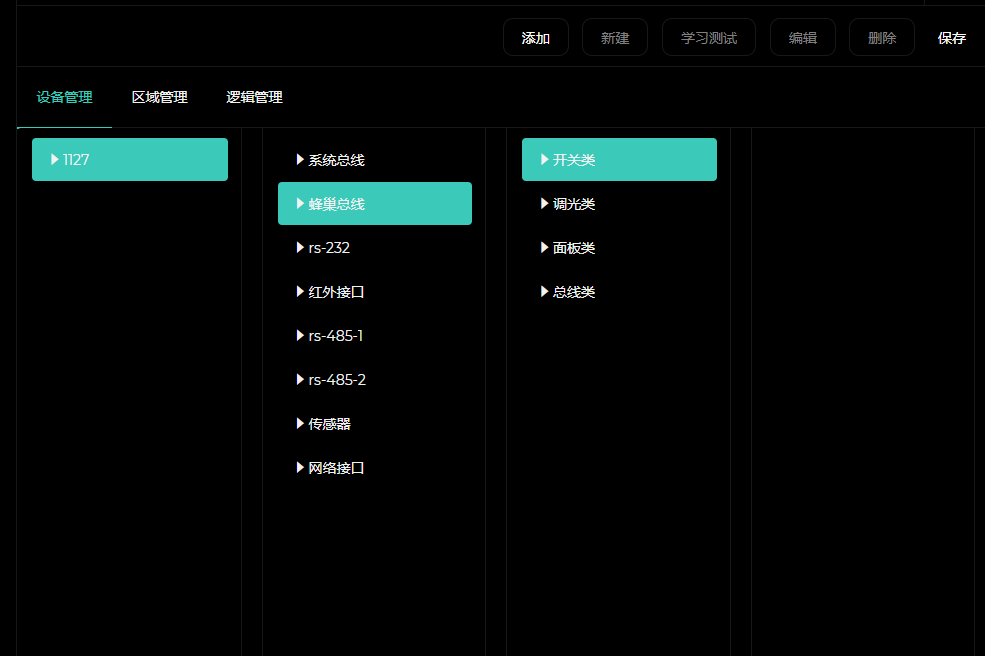
Task: Open the 逻辑管理 tab
Action: click(254, 98)
